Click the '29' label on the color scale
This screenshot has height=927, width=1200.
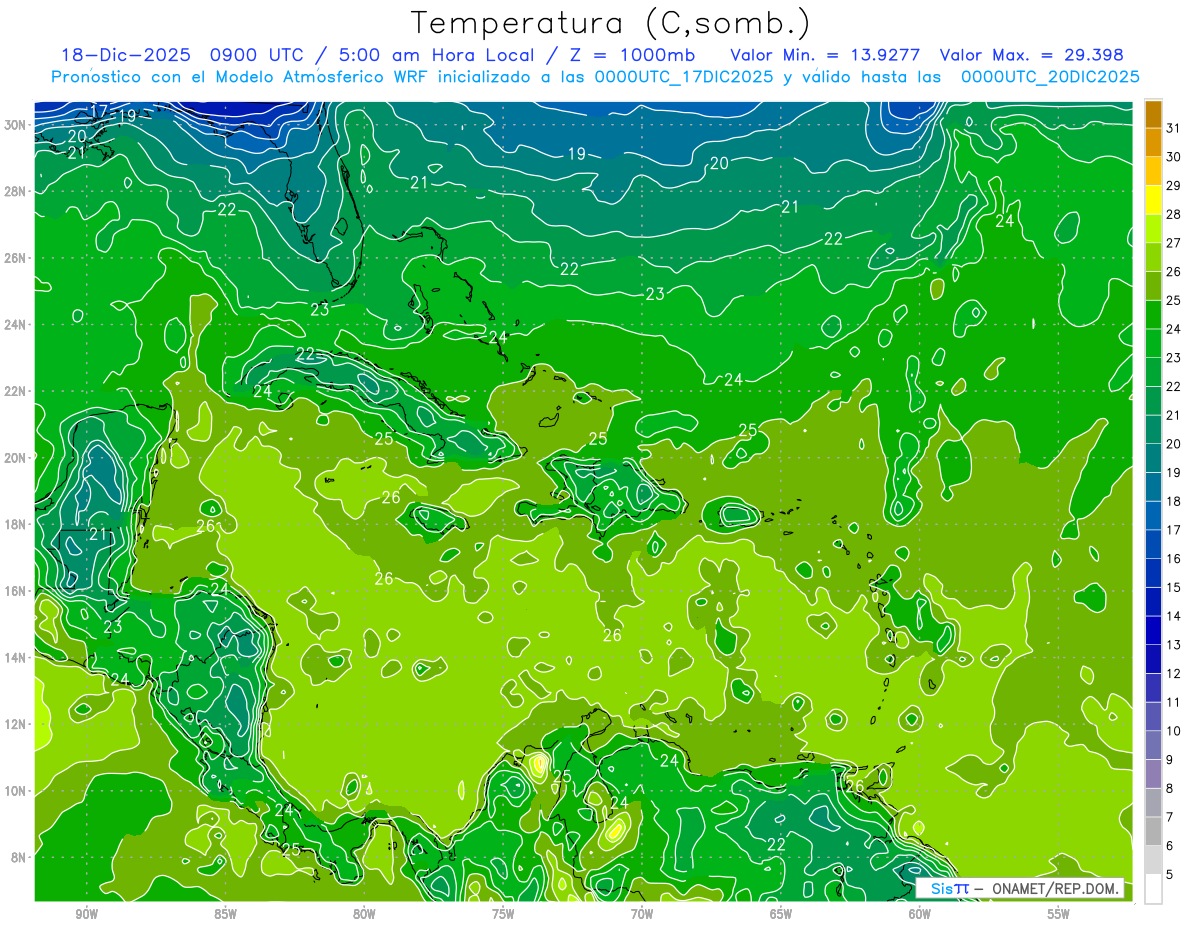1174,186
